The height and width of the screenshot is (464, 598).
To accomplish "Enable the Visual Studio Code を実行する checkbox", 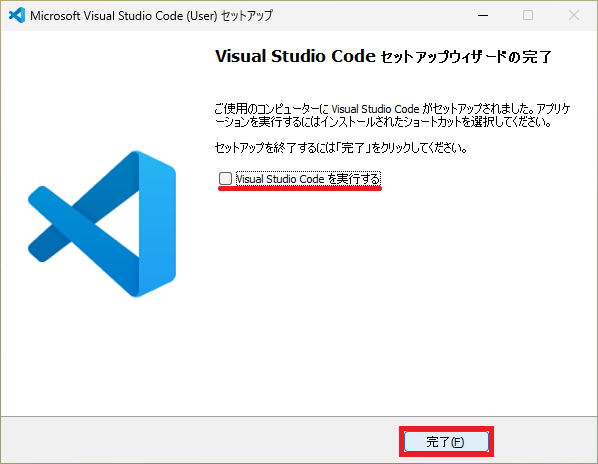I will click(x=225, y=178).
